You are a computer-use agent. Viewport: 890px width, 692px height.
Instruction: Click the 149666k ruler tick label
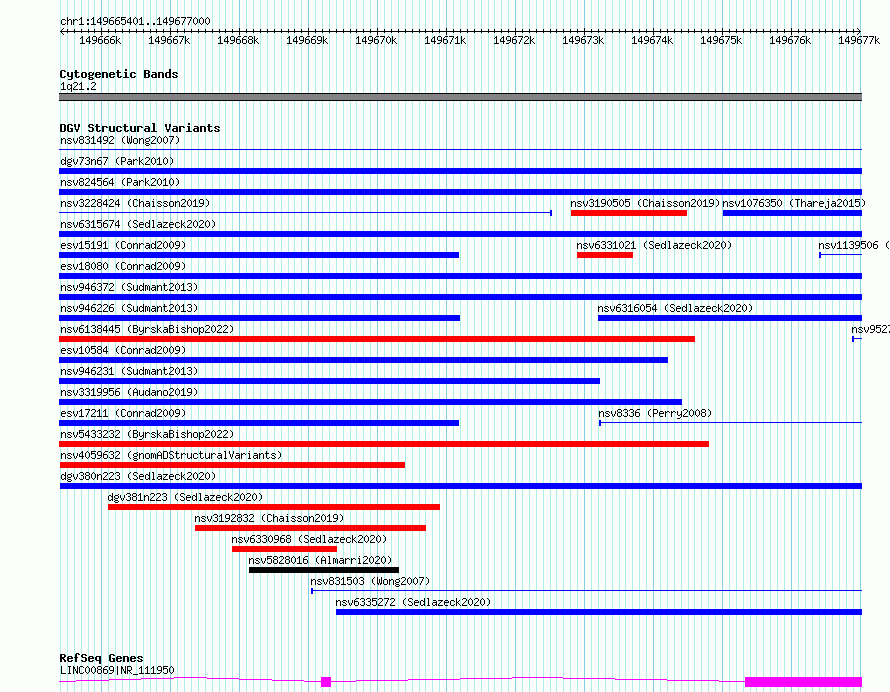point(100,40)
